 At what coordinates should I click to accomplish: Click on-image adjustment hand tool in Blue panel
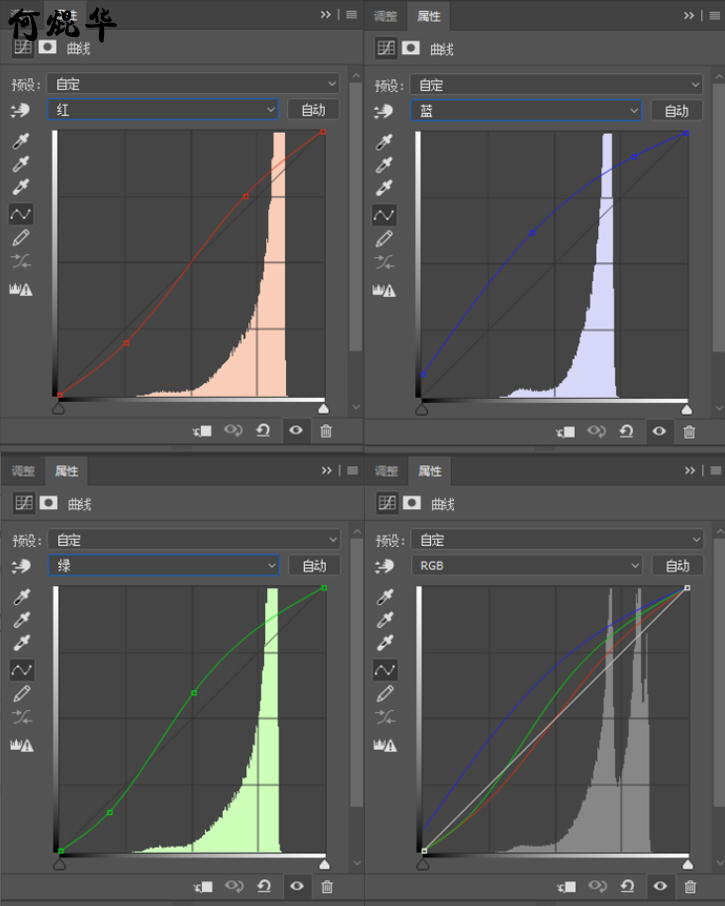pos(384,111)
